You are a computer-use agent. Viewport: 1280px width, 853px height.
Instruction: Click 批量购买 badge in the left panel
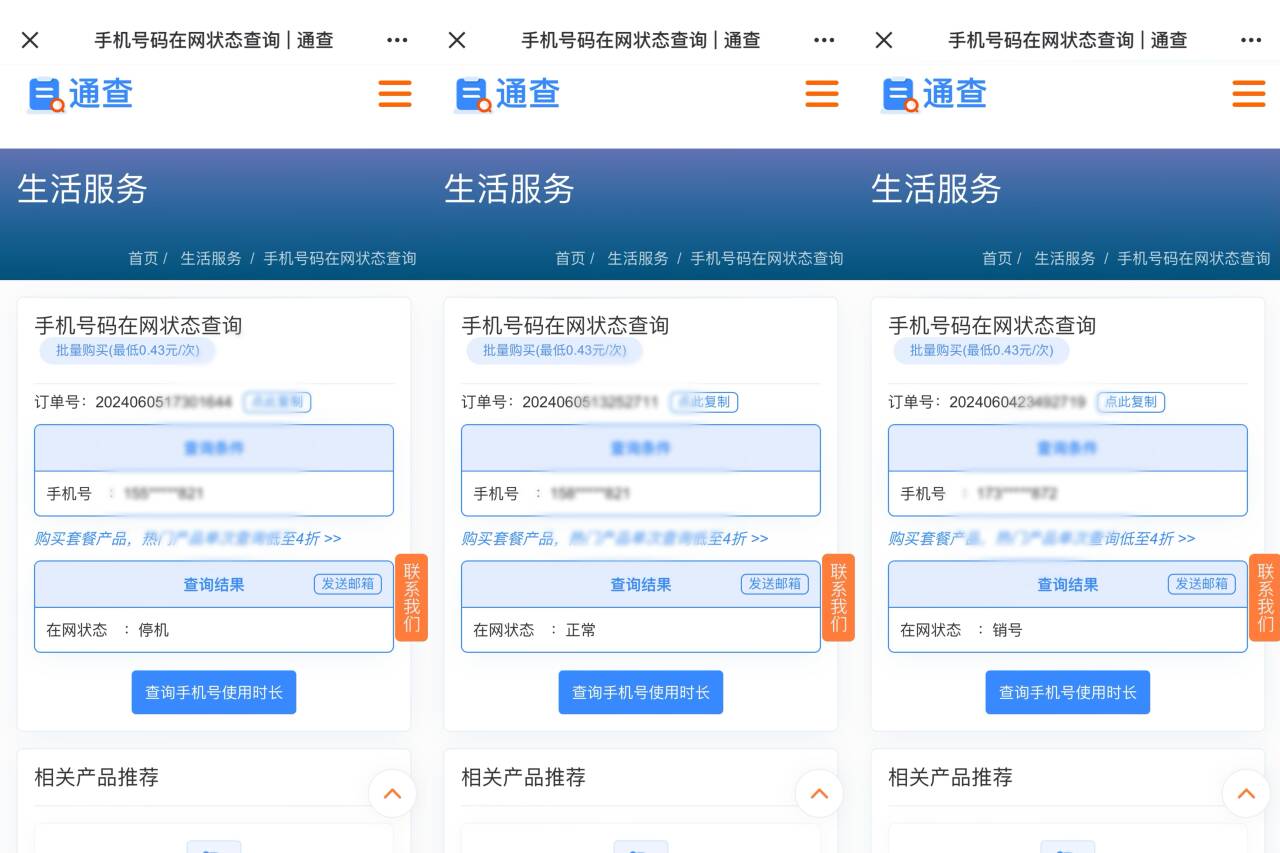127,350
